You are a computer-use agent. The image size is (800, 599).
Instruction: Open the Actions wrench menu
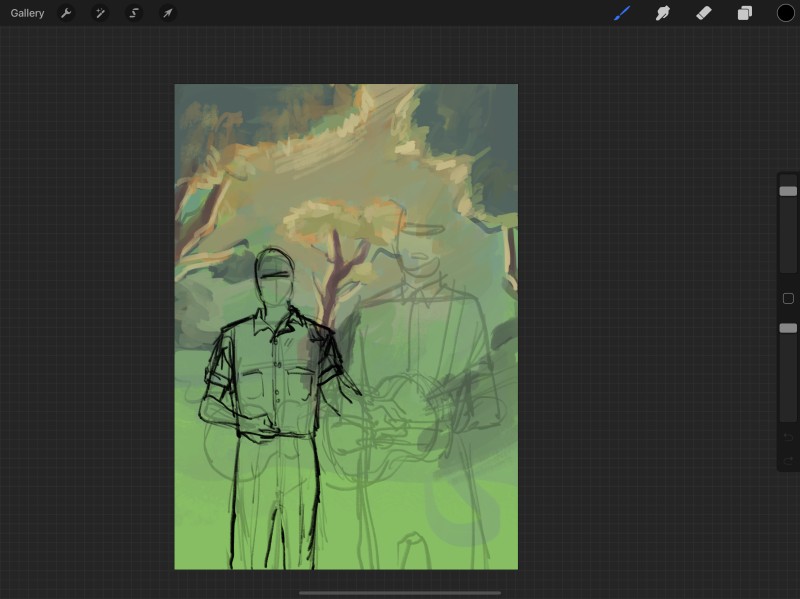point(66,13)
